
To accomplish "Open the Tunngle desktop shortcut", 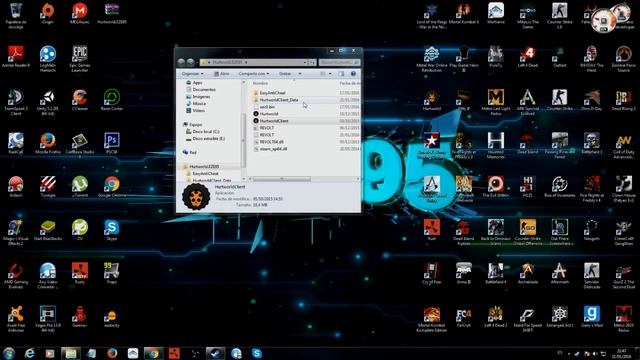I will [48, 187].
